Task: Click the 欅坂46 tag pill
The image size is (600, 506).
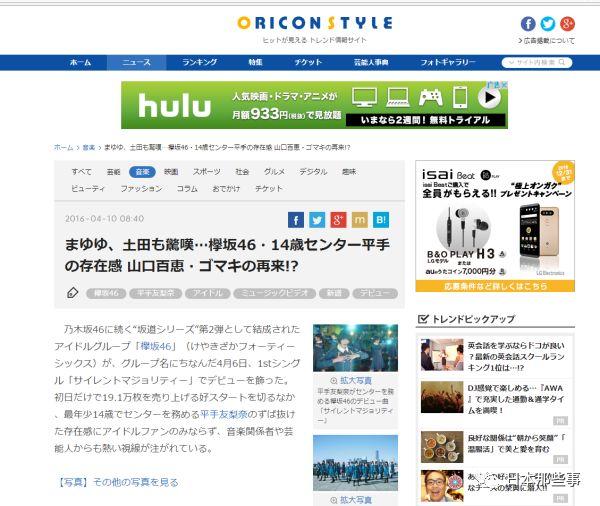Action: click(106, 293)
